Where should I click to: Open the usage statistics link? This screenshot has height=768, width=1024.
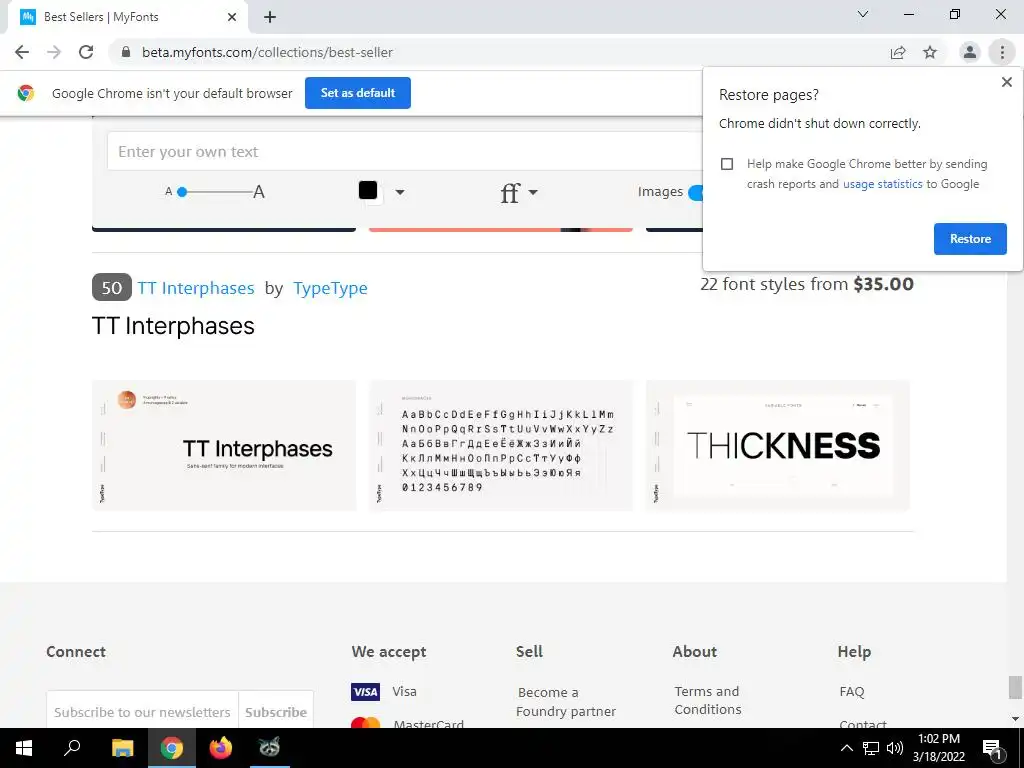(882, 184)
